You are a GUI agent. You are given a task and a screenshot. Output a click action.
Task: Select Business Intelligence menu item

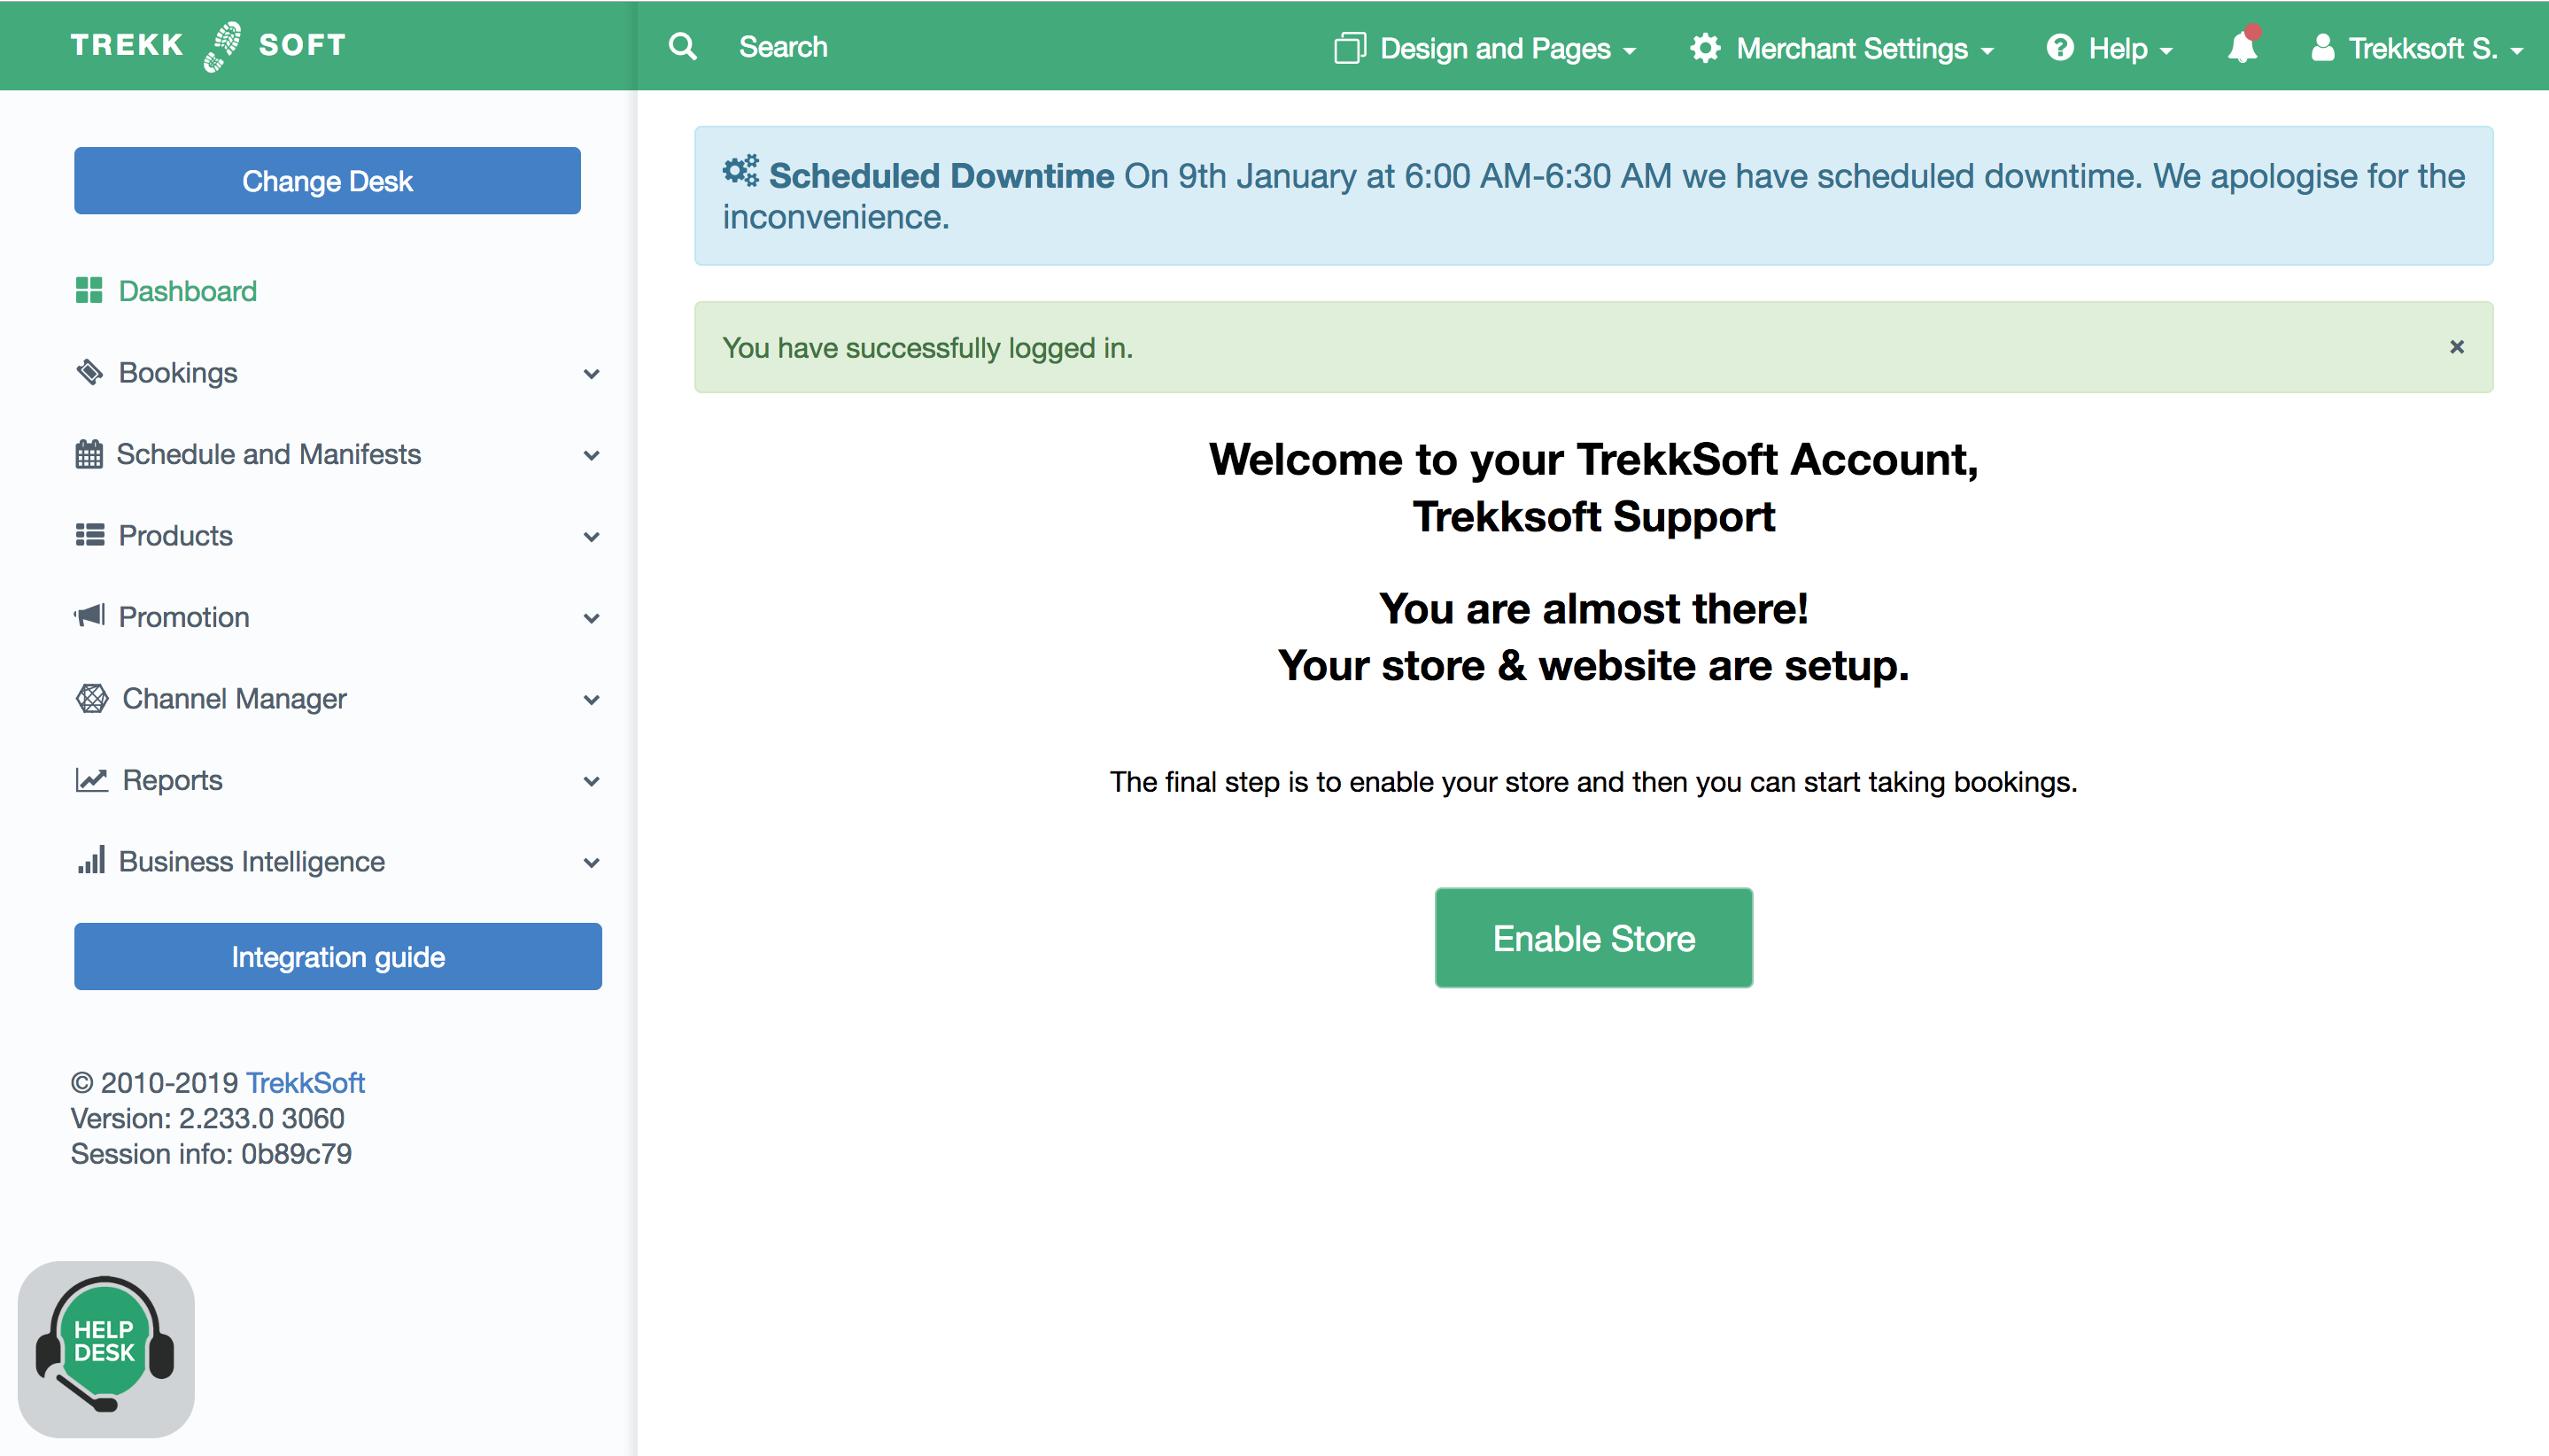tap(251, 861)
